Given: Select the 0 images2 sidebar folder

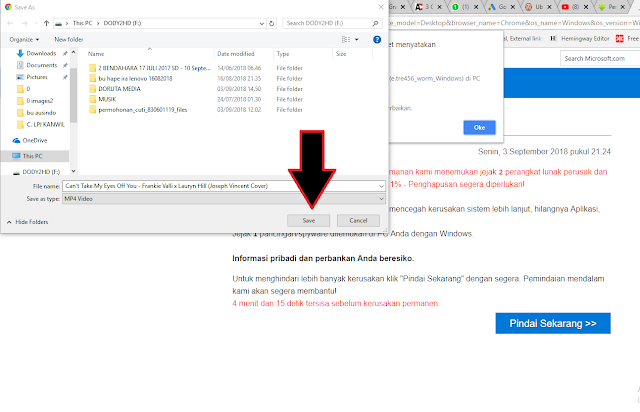Looking at the screenshot, I should pos(35,101).
